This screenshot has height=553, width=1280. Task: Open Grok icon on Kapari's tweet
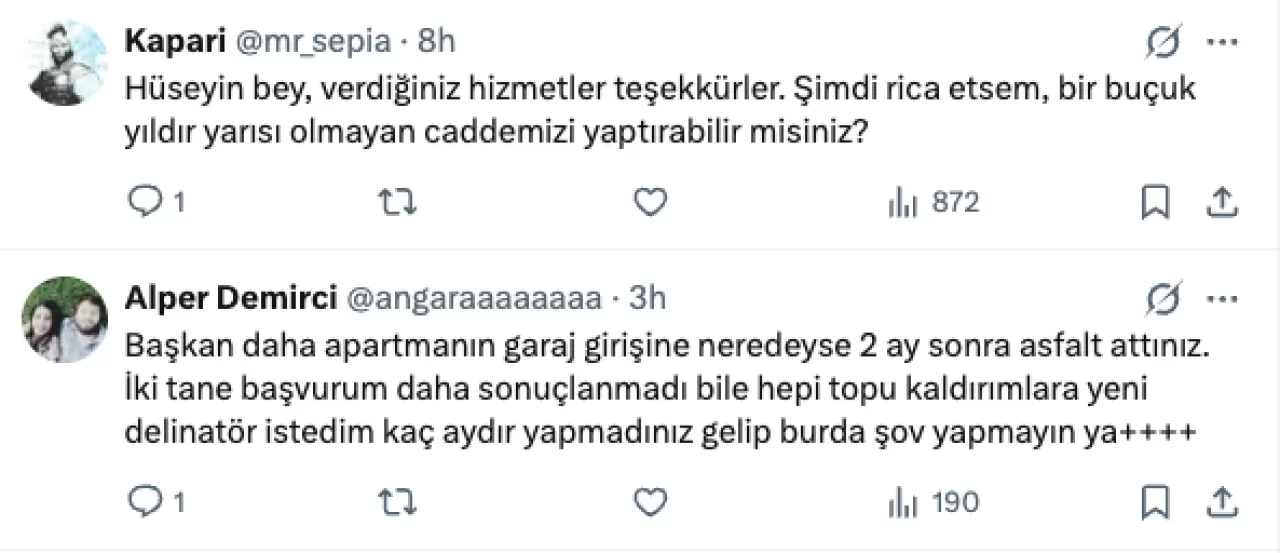click(1164, 42)
